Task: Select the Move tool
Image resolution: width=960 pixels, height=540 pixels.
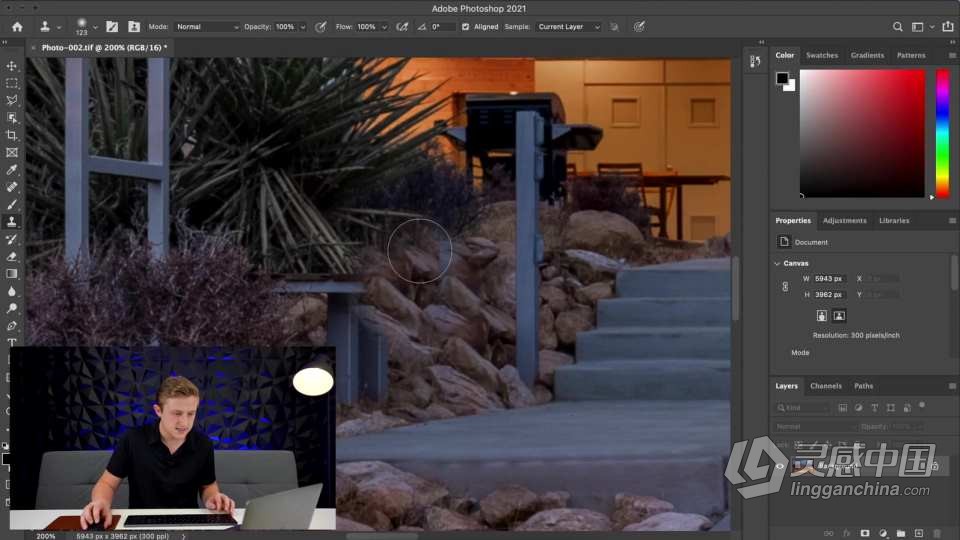Action: 12,66
